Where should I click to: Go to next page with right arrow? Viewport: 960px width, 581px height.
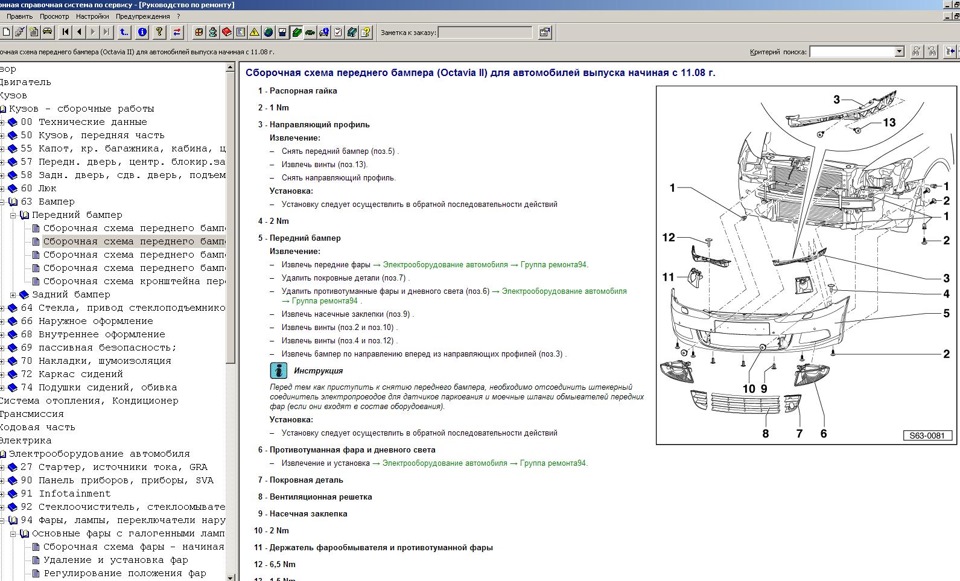pos(92,32)
